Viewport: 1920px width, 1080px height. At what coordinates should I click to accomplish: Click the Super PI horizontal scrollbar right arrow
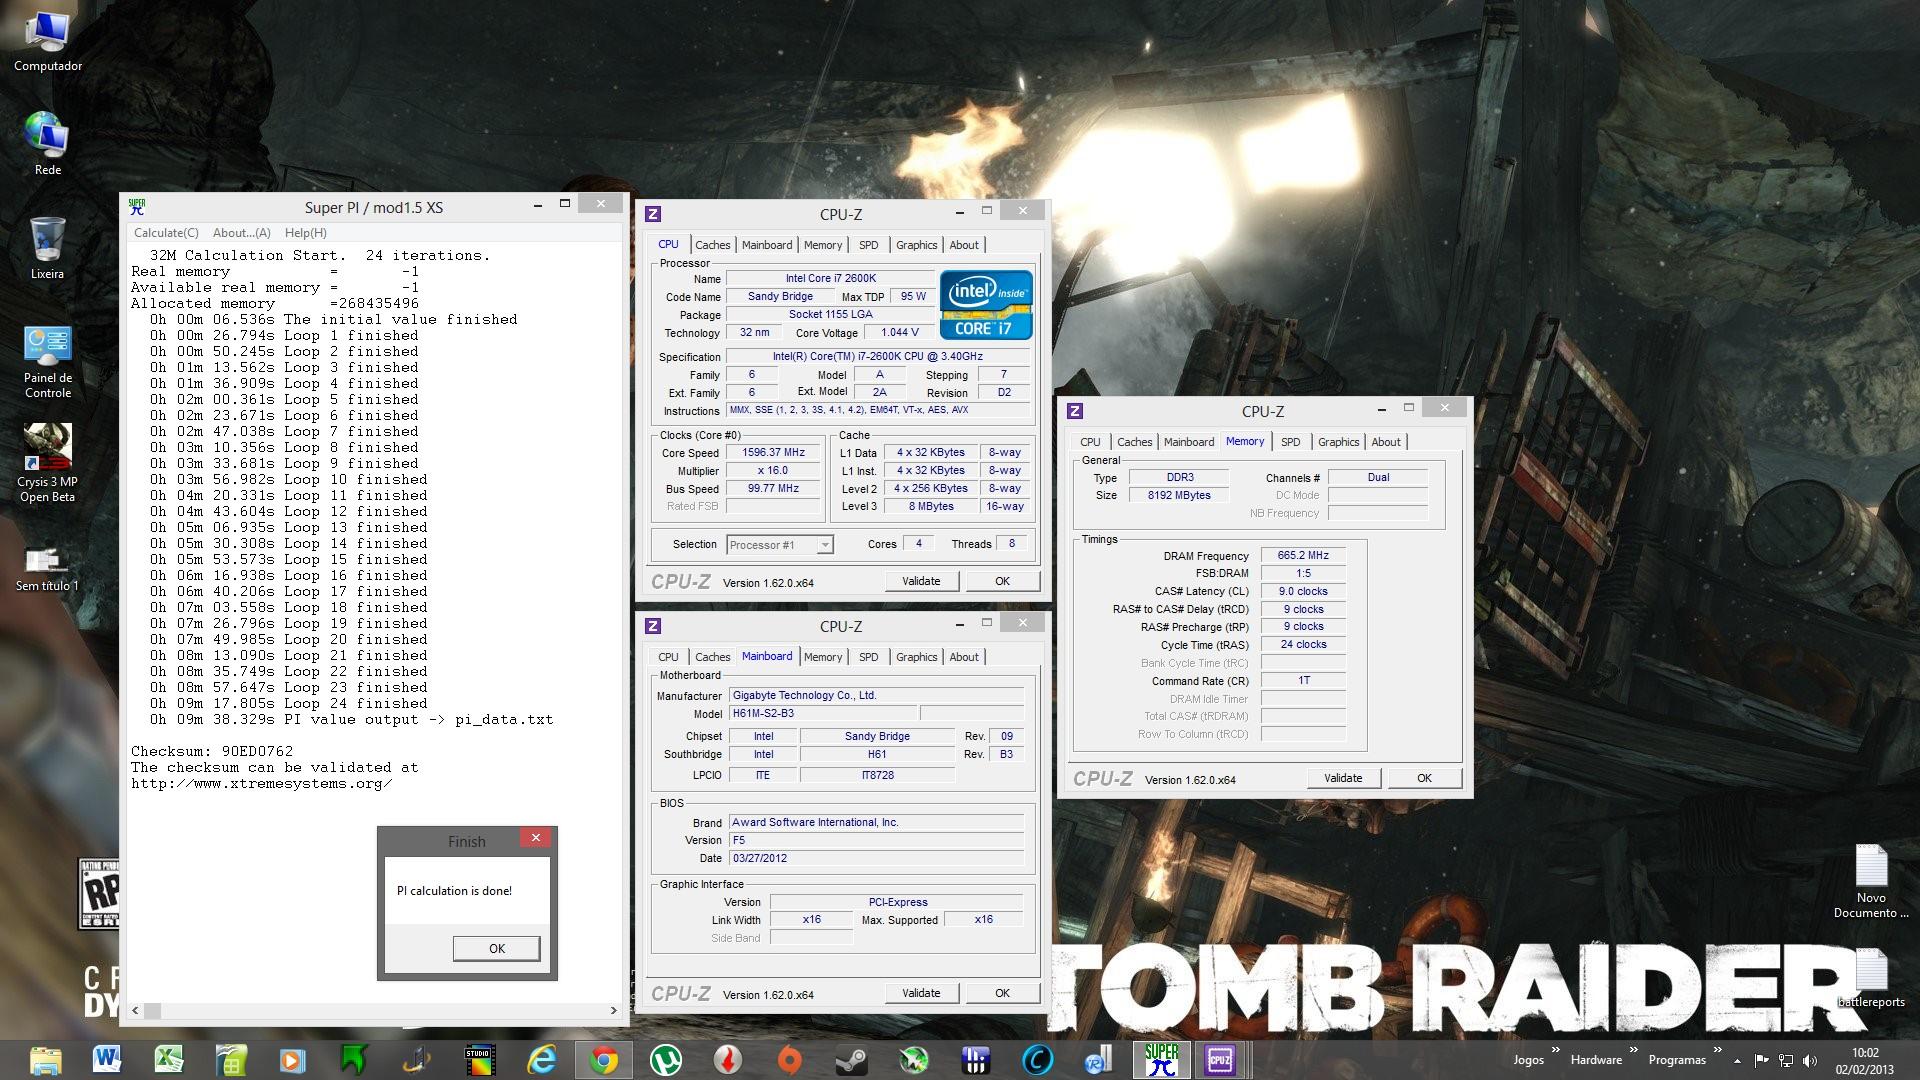click(x=613, y=1010)
